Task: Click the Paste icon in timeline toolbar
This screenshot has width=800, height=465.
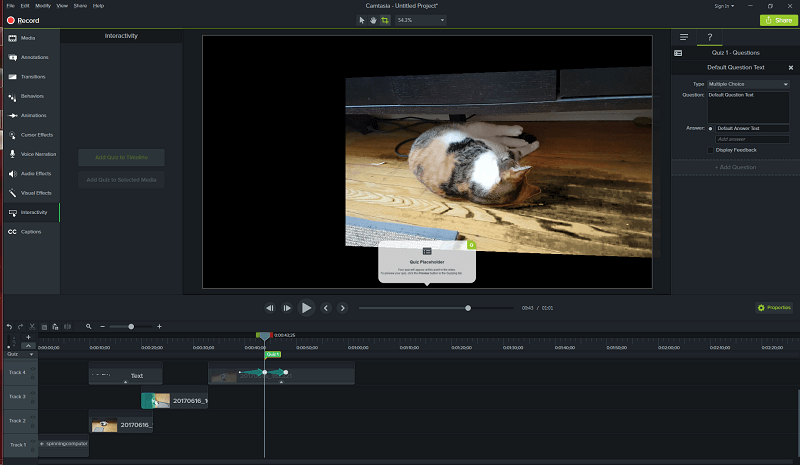Action: 55,327
